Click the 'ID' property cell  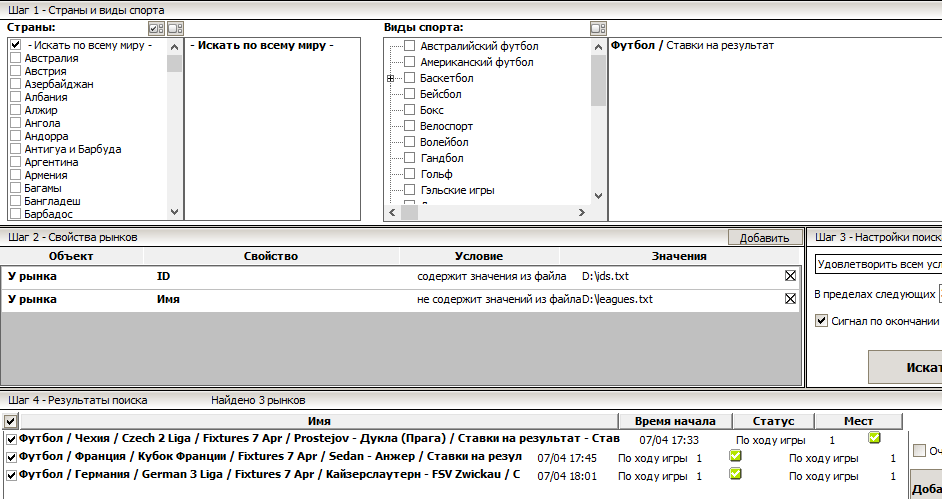[x=163, y=276]
